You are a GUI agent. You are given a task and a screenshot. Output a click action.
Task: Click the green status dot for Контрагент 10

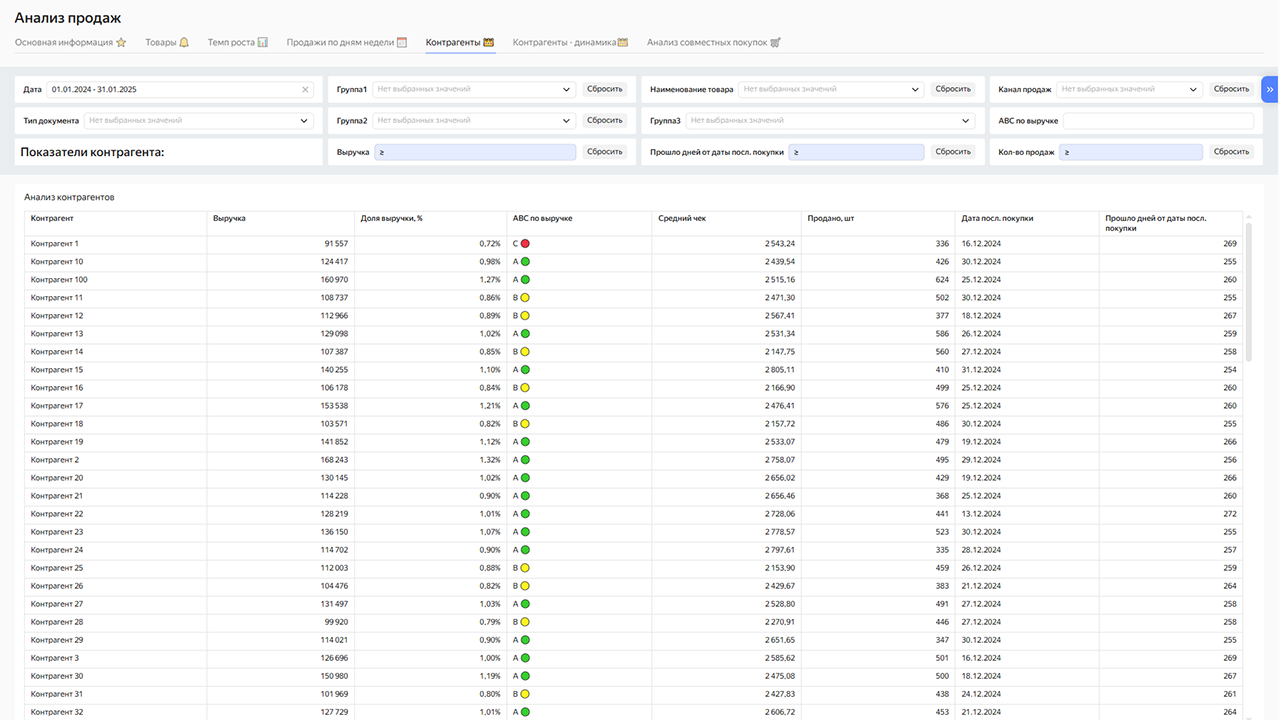525,262
